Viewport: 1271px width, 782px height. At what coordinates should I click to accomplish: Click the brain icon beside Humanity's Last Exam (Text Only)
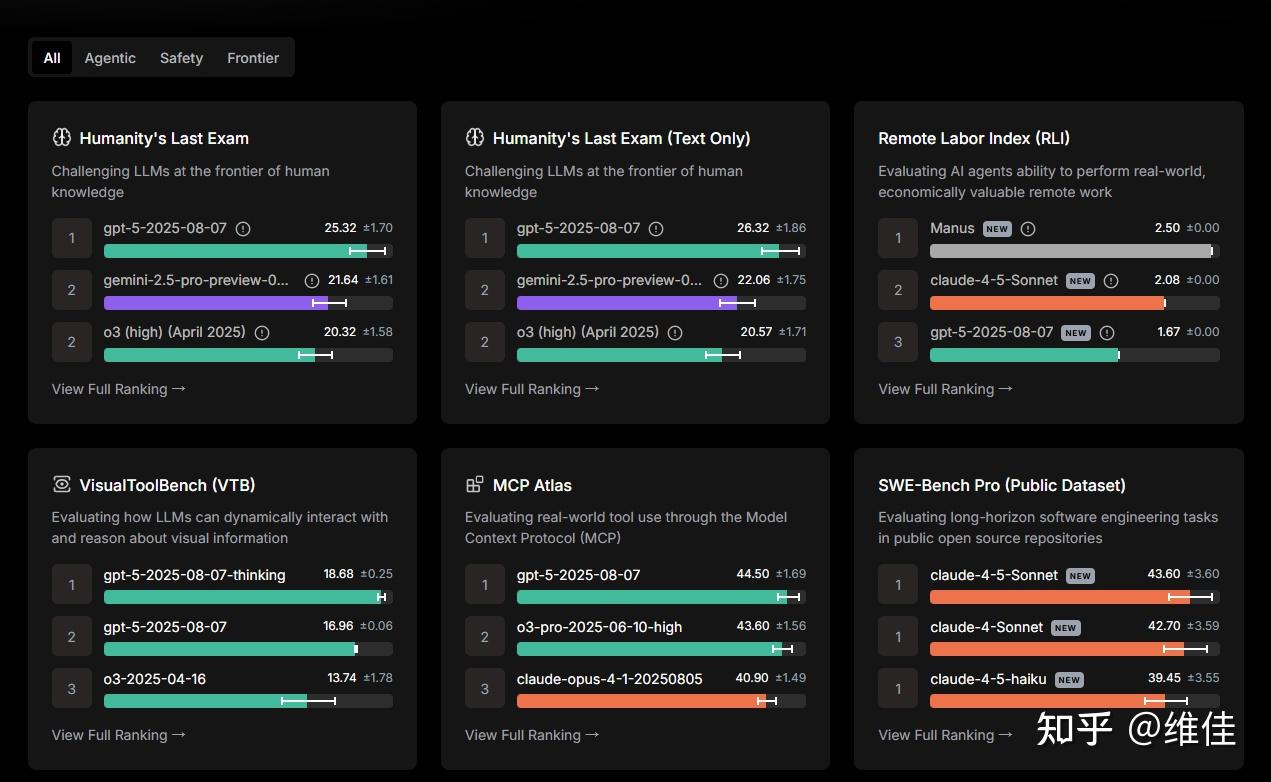pyautogui.click(x=475, y=138)
